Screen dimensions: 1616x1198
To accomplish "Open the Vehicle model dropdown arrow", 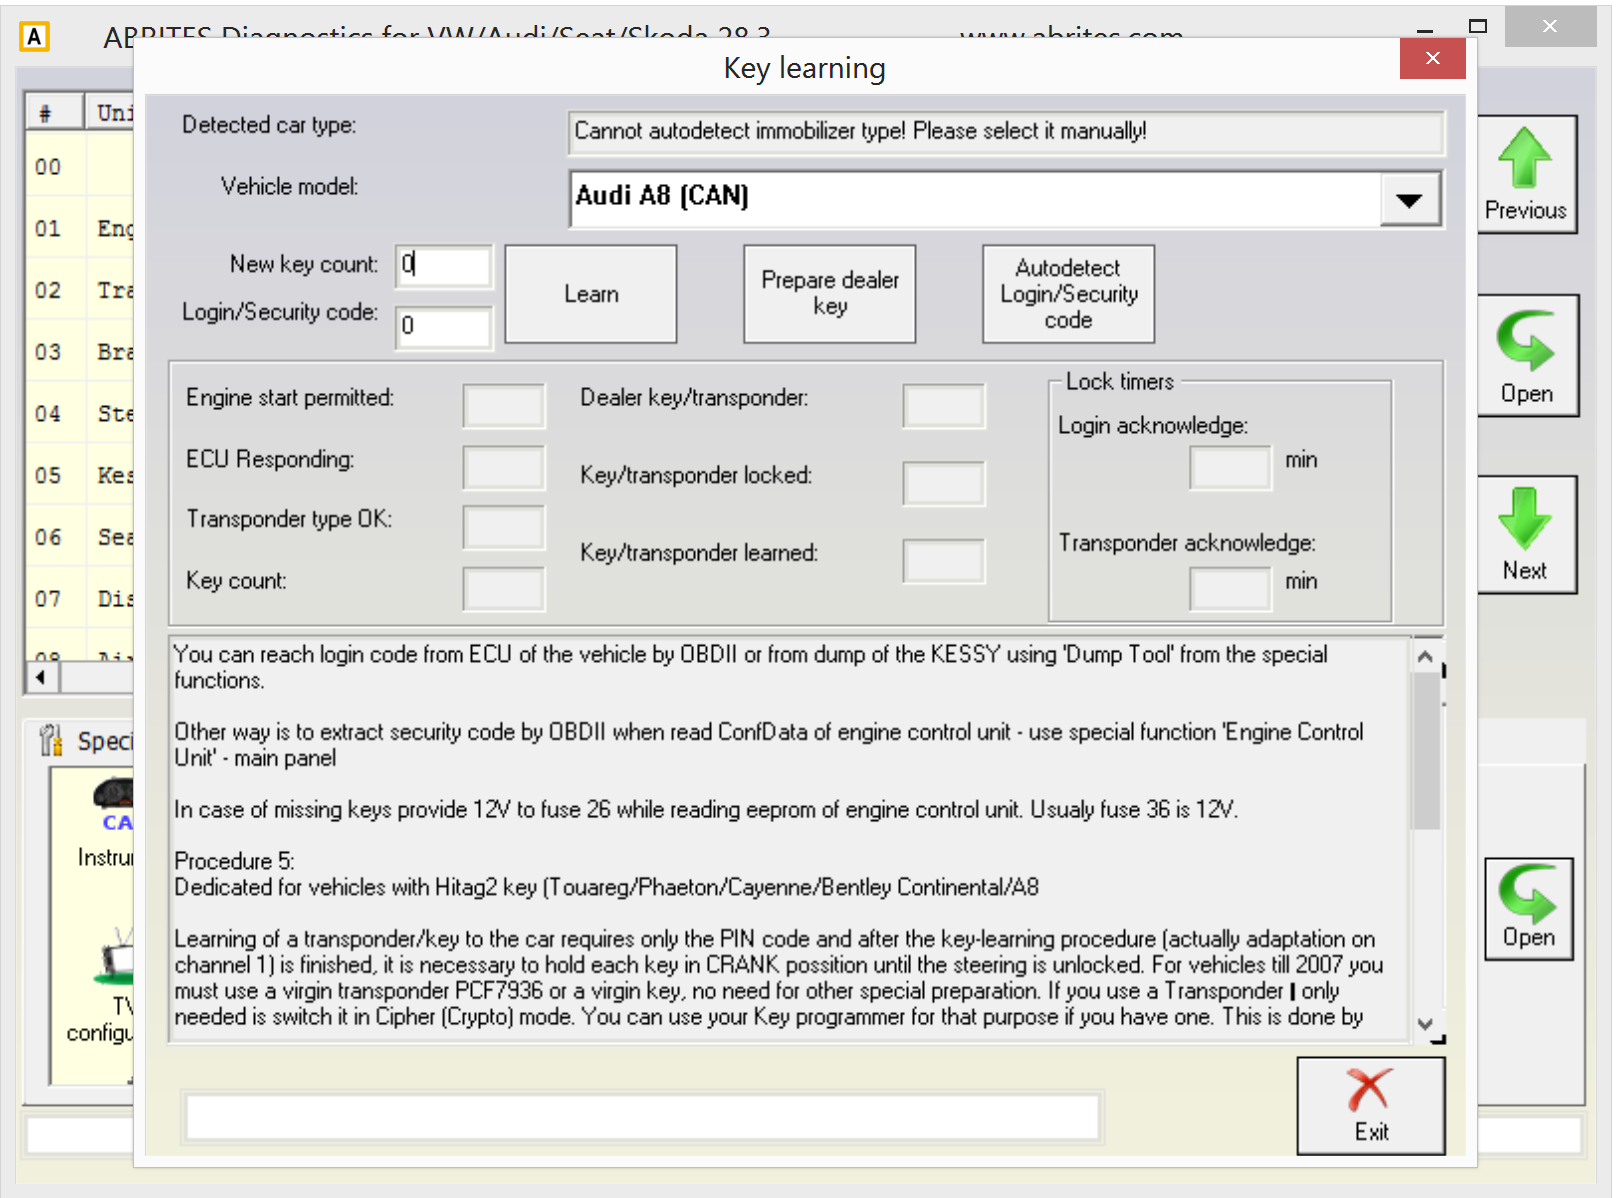I will 1409,200.
